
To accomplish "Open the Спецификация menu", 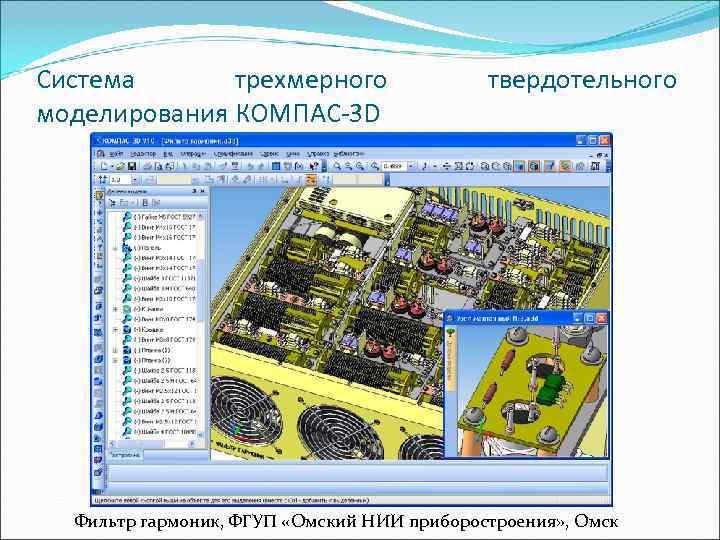I will click(233, 154).
